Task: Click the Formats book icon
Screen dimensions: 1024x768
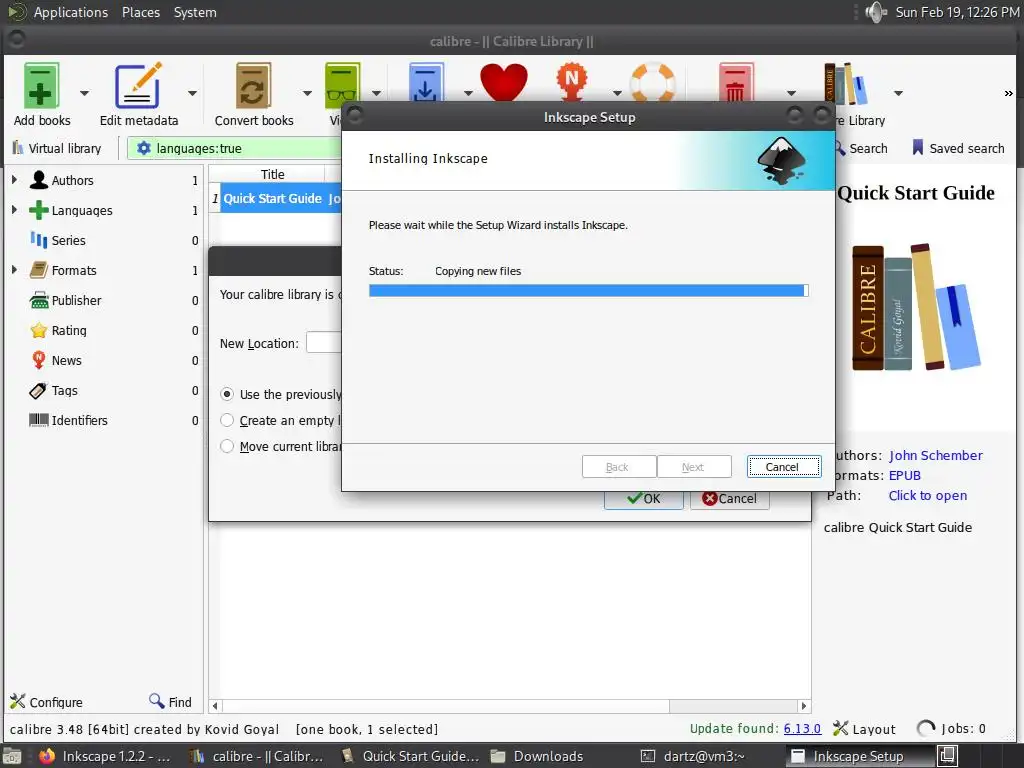Action: tap(39, 270)
